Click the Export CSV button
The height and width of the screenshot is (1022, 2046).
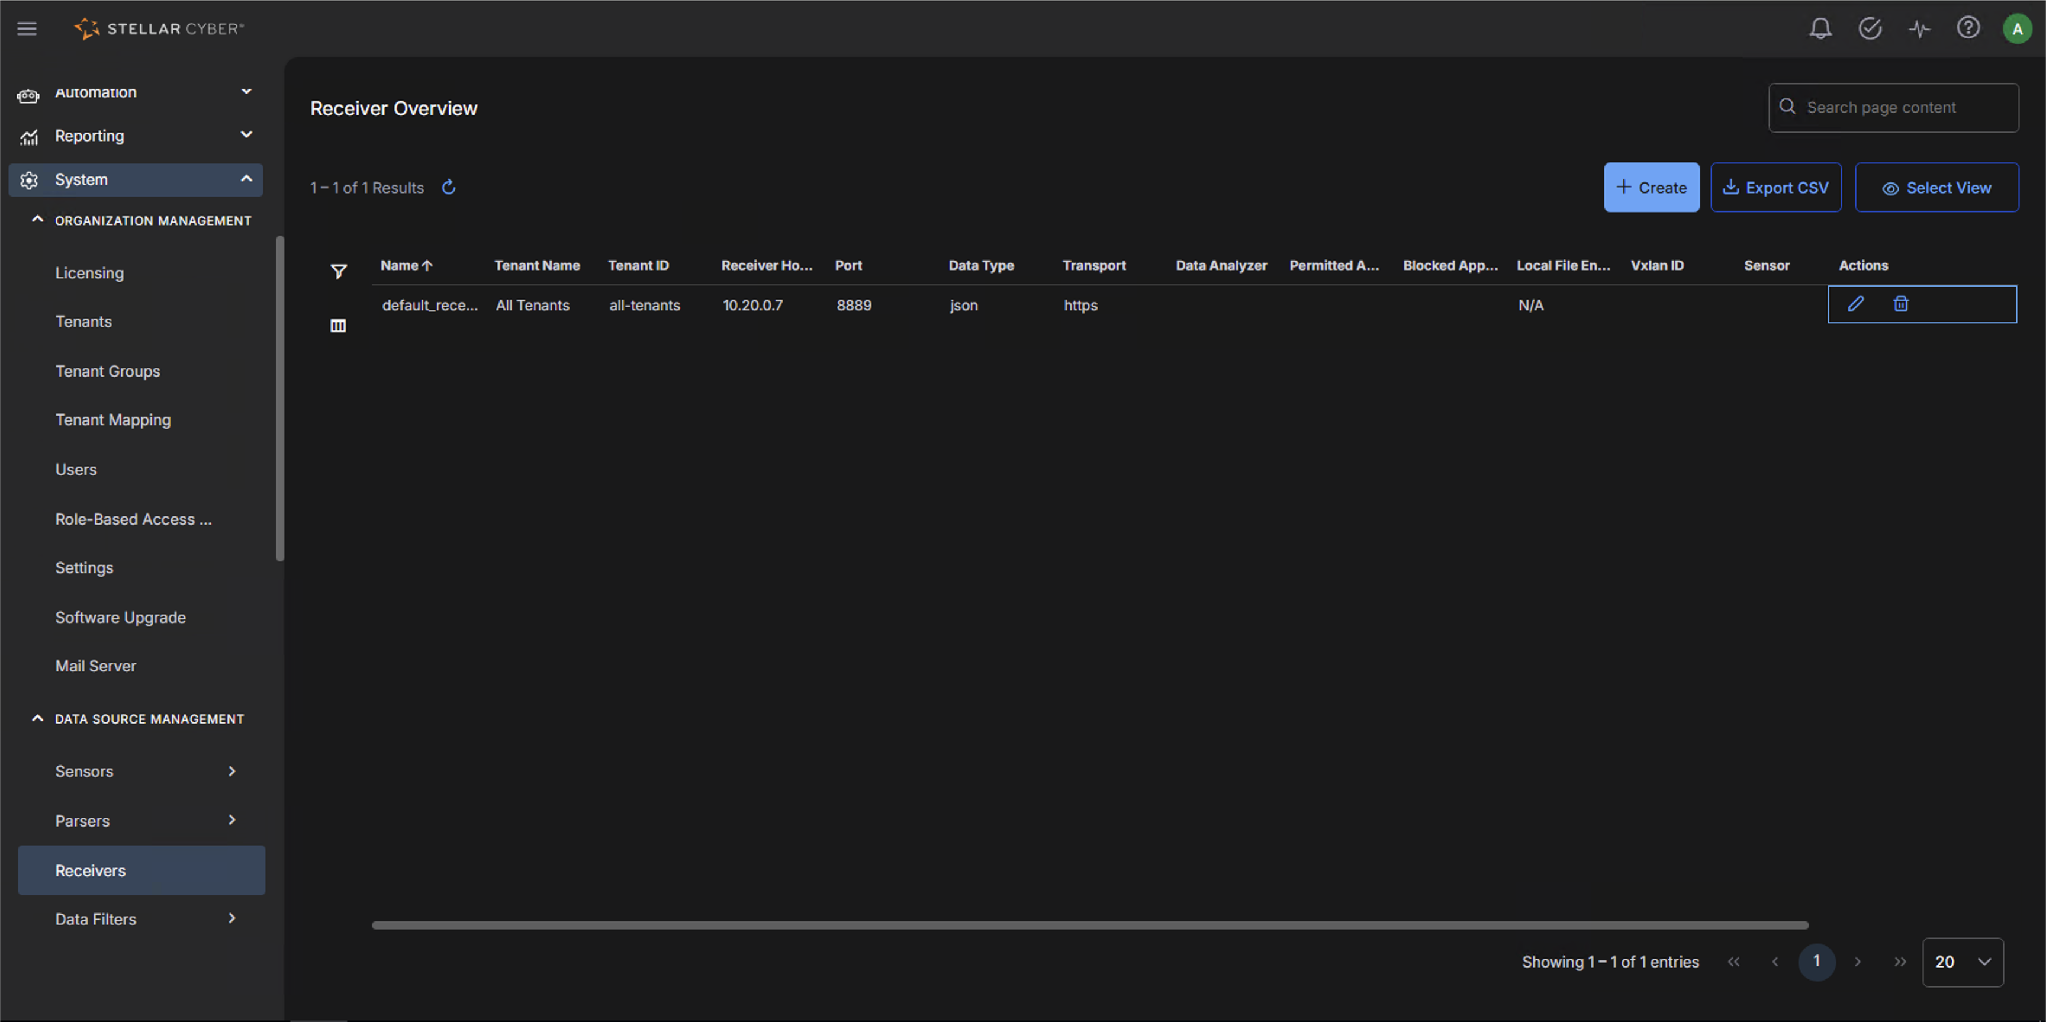[x=1775, y=187]
